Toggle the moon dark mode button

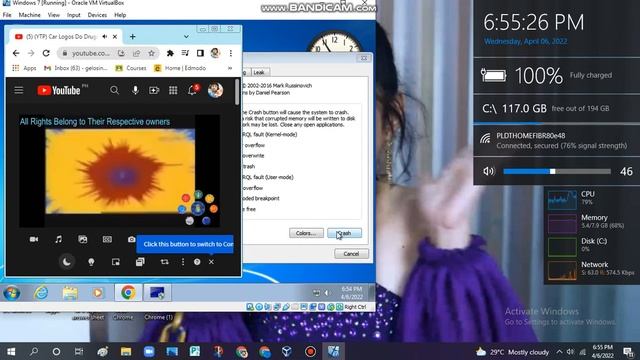click(67, 262)
